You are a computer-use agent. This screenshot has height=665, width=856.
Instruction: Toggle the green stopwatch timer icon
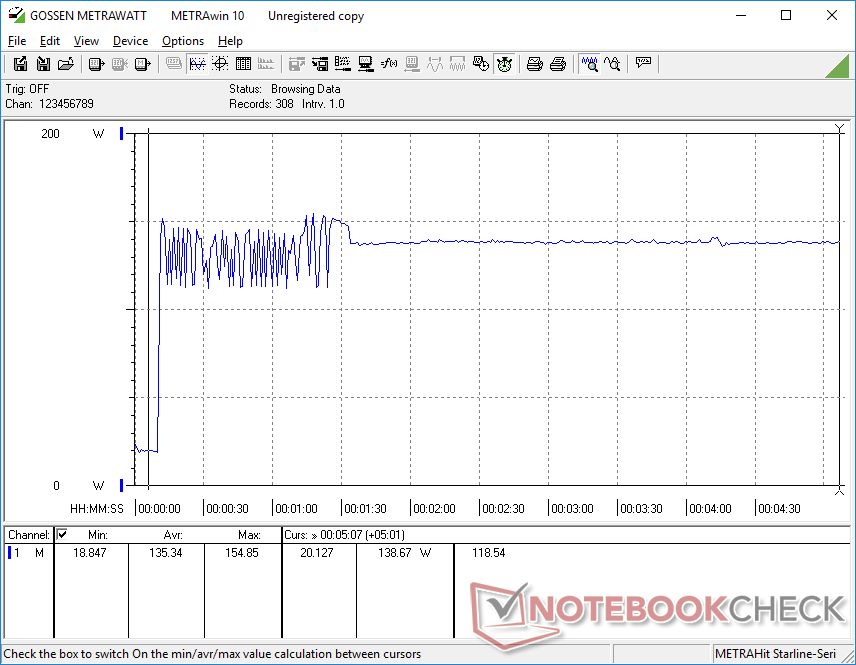[504, 64]
